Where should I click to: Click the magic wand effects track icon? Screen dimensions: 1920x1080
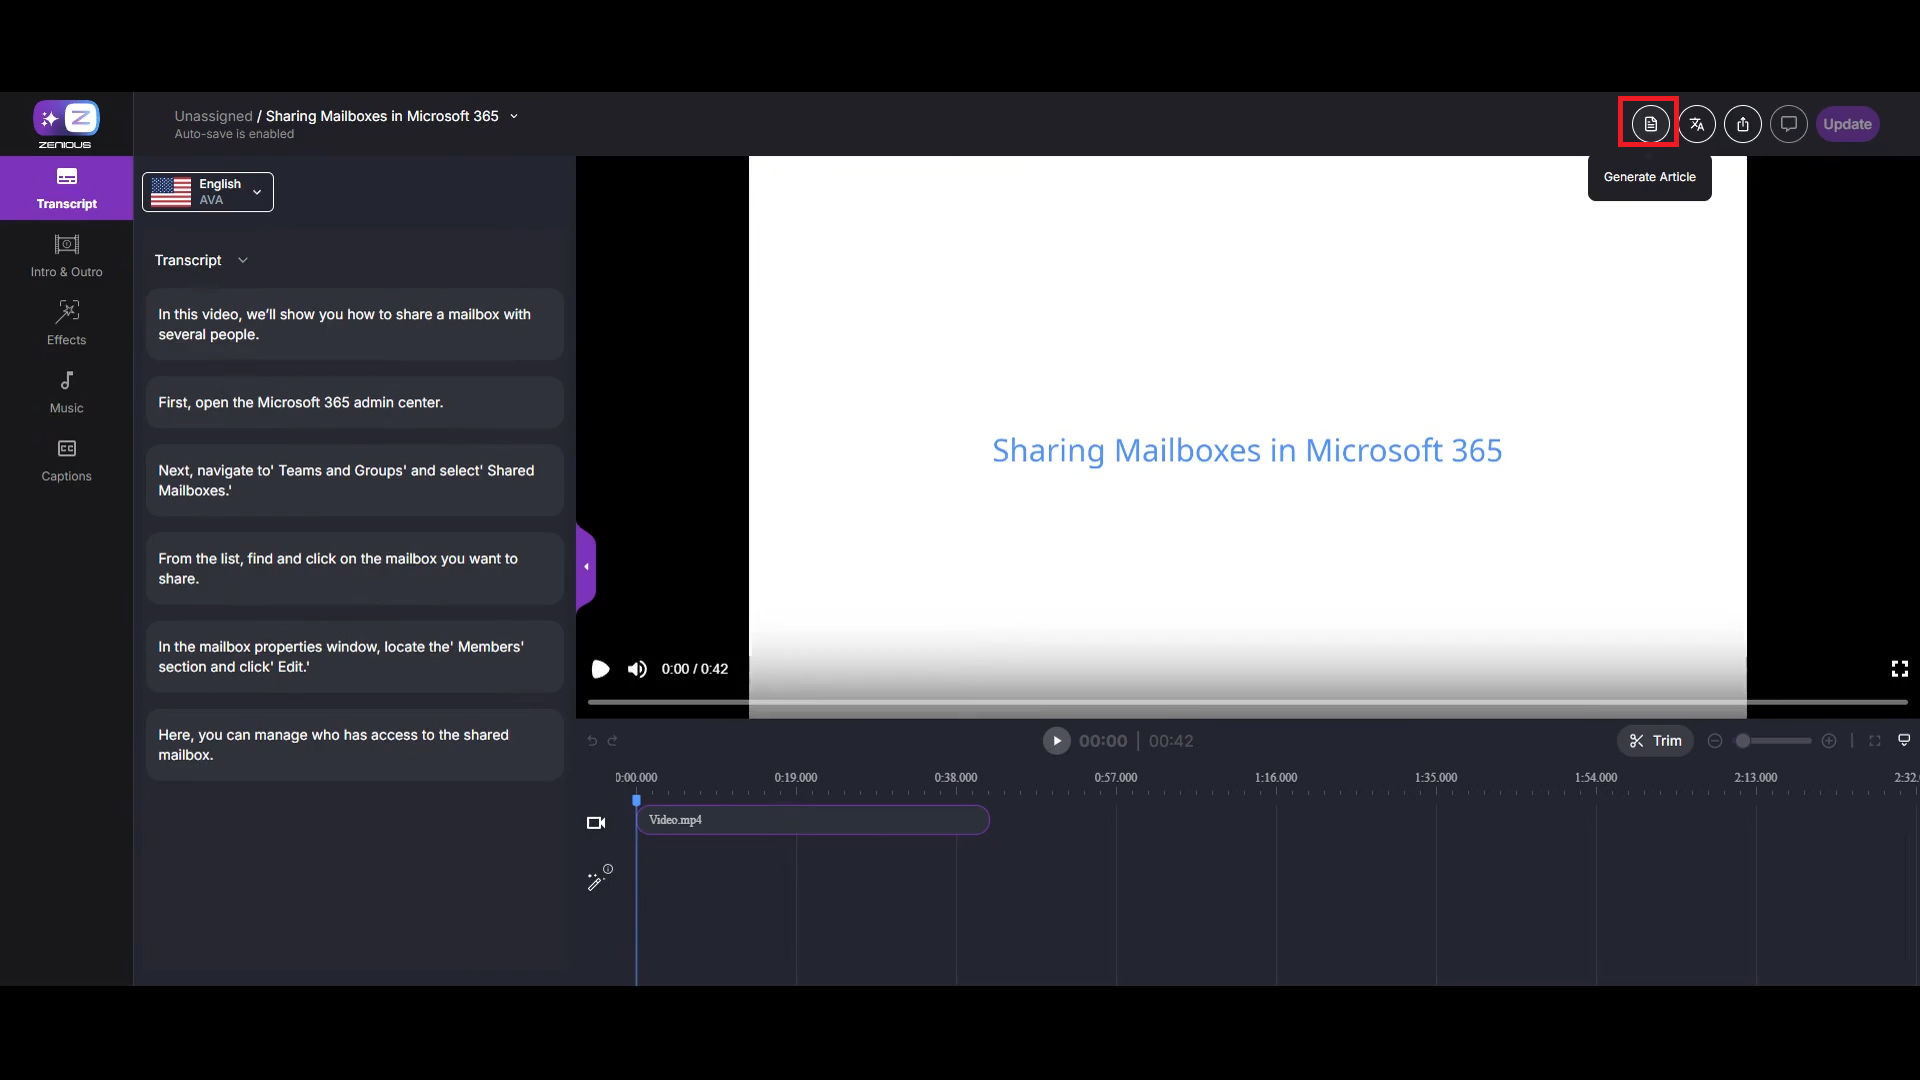coord(598,879)
